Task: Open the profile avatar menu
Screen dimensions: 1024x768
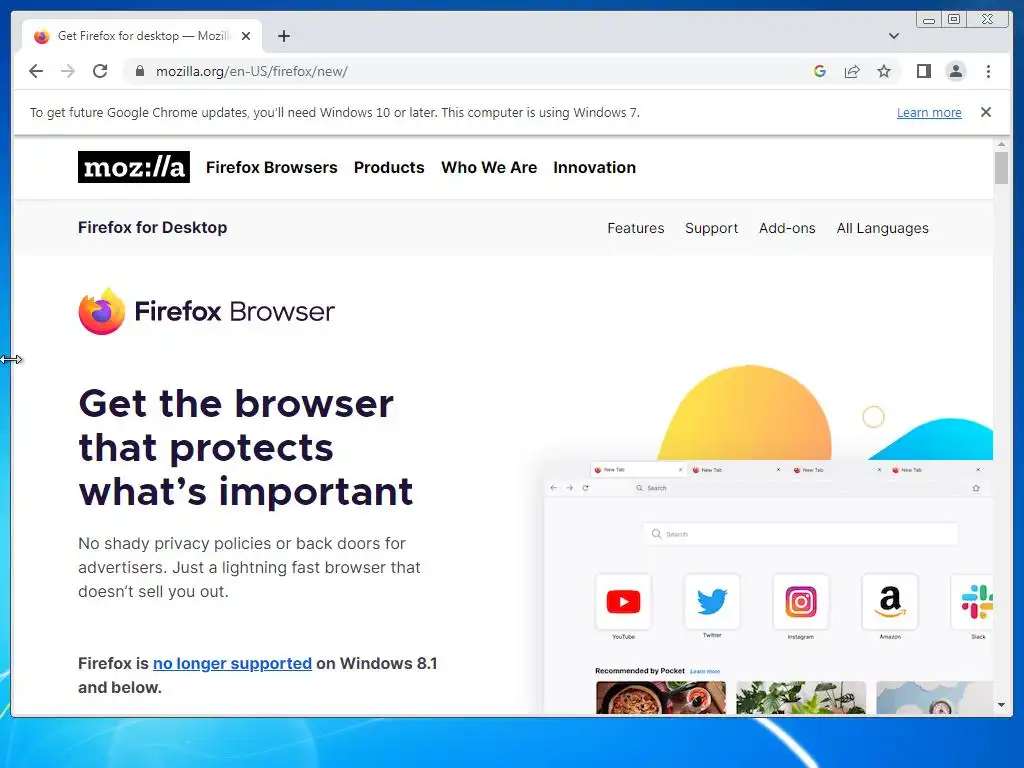Action: [x=955, y=71]
